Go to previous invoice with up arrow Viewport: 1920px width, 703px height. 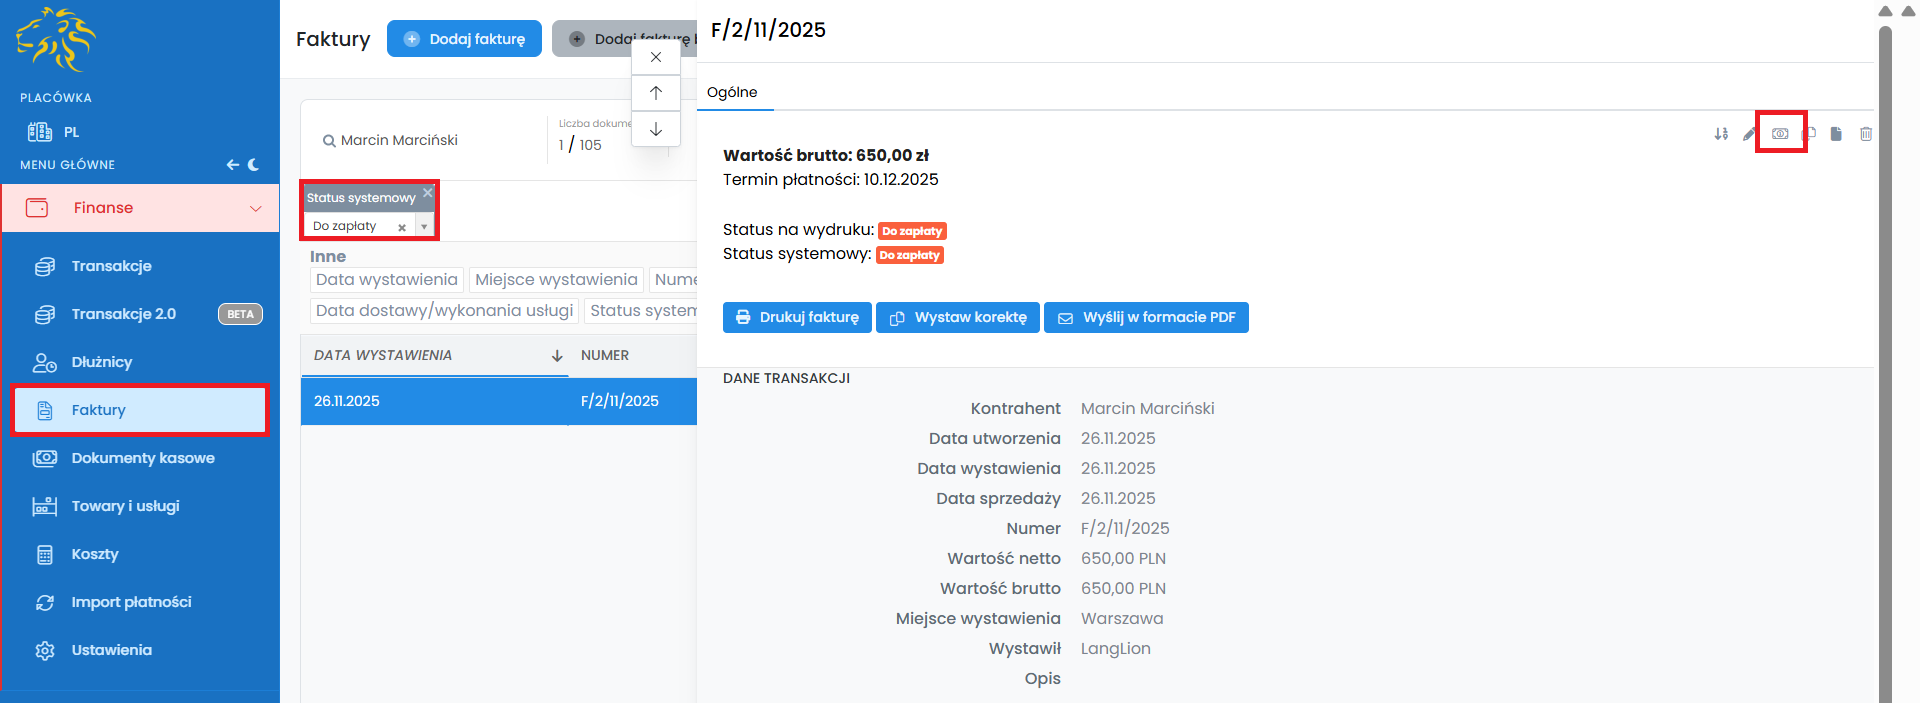tap(656, 93)
